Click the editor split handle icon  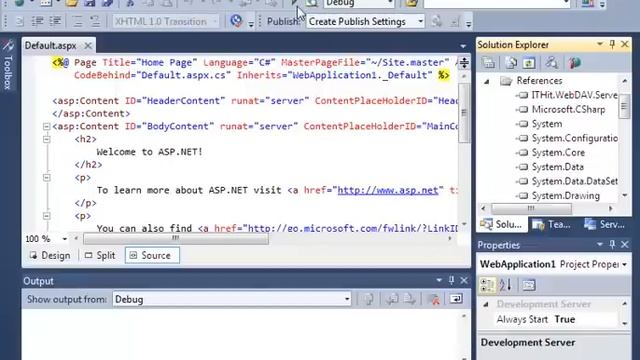tap(464, 63)
